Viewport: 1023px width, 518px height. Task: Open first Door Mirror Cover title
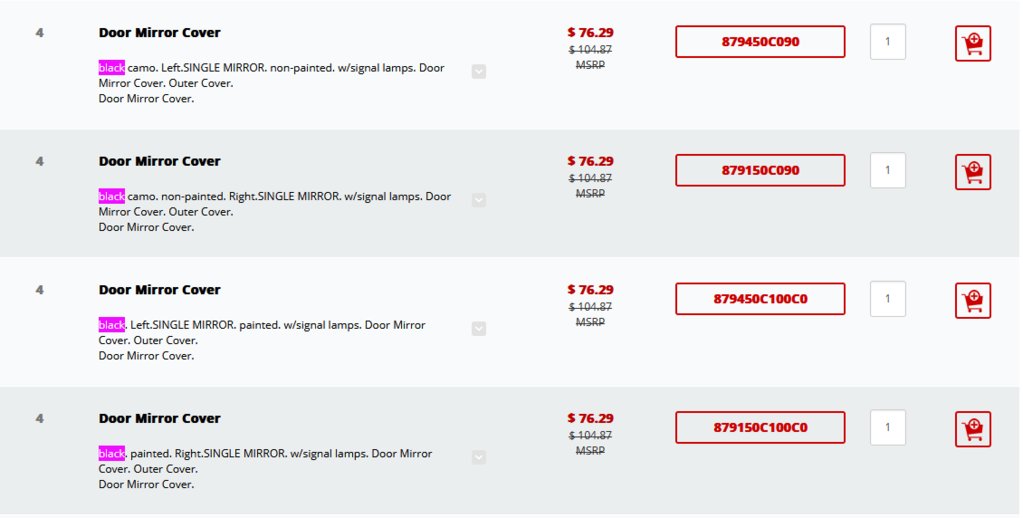coord(160,33)
